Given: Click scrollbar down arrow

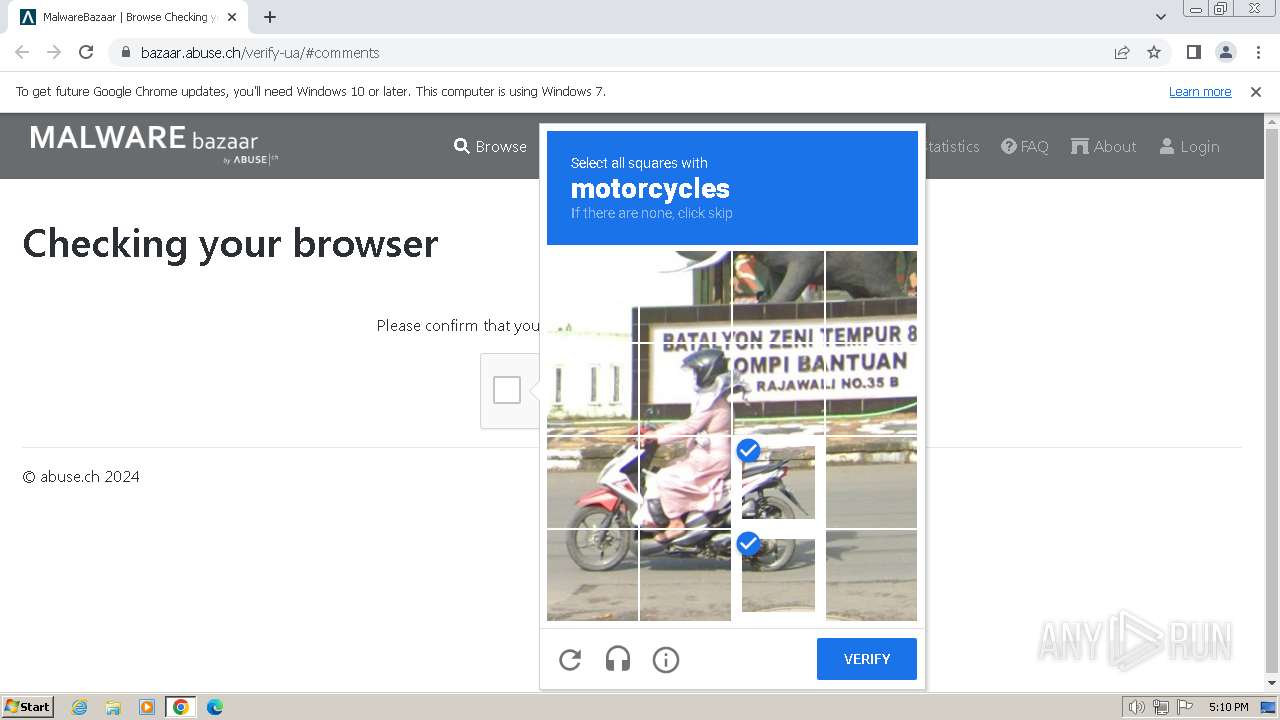Looking at the screenshot, I should pyautogui.click(x=1272, y=683).
